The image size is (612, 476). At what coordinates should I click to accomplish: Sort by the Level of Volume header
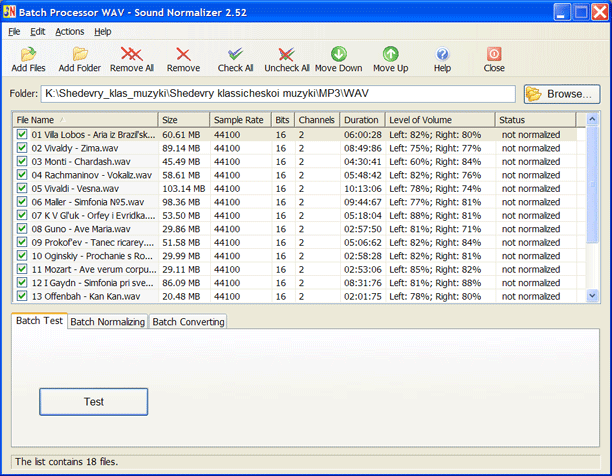[x=440, y=120]
